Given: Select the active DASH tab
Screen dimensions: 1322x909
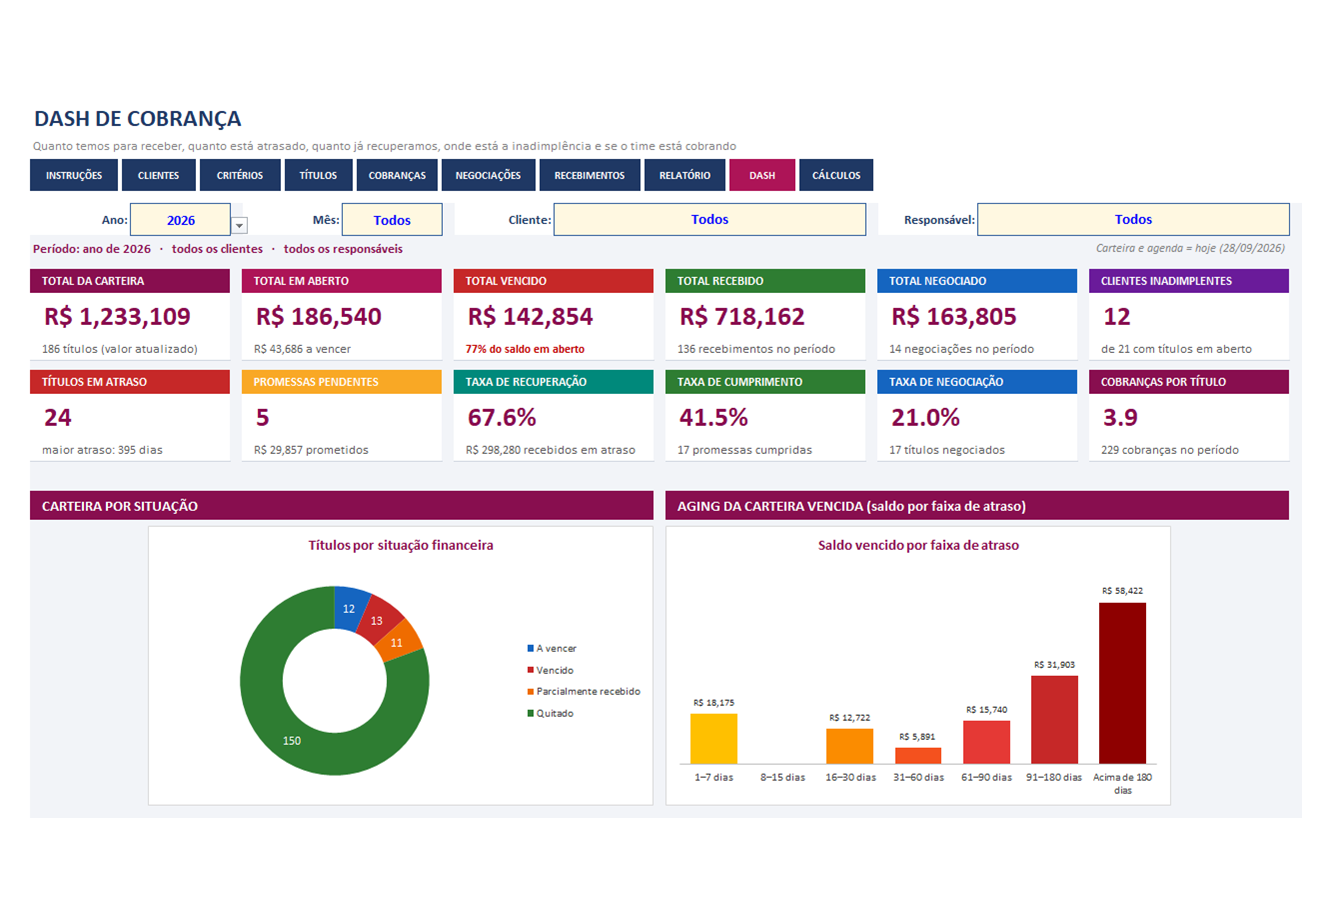Looking at the screenshot, I should tap(762, 175).
